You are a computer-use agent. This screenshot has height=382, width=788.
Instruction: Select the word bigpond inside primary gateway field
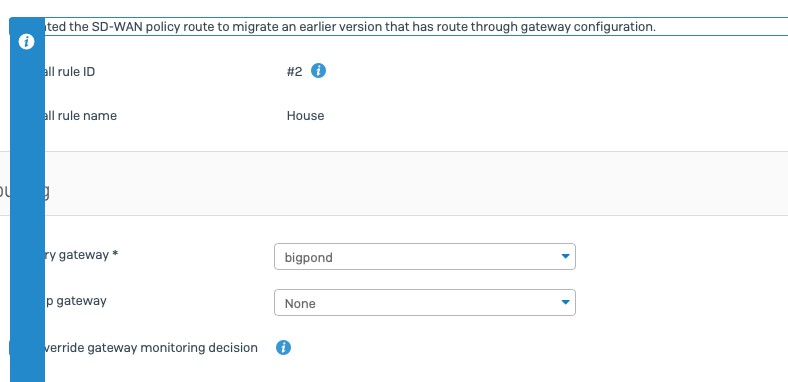(x=309, y=258)
